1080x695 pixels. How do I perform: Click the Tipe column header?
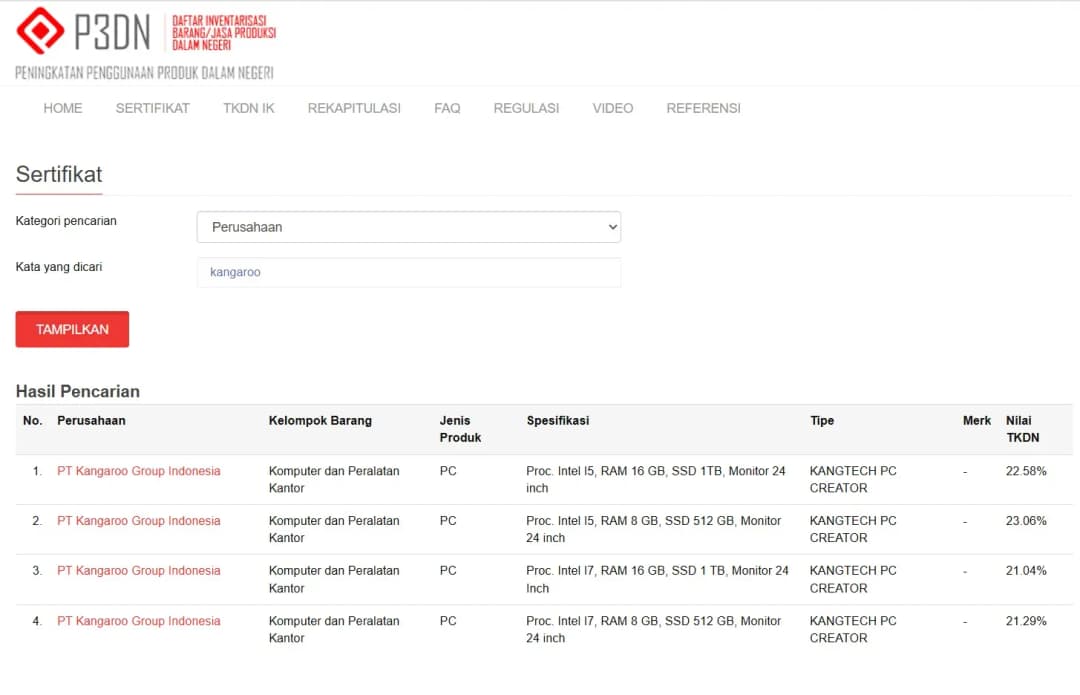[x=822, y=420]
